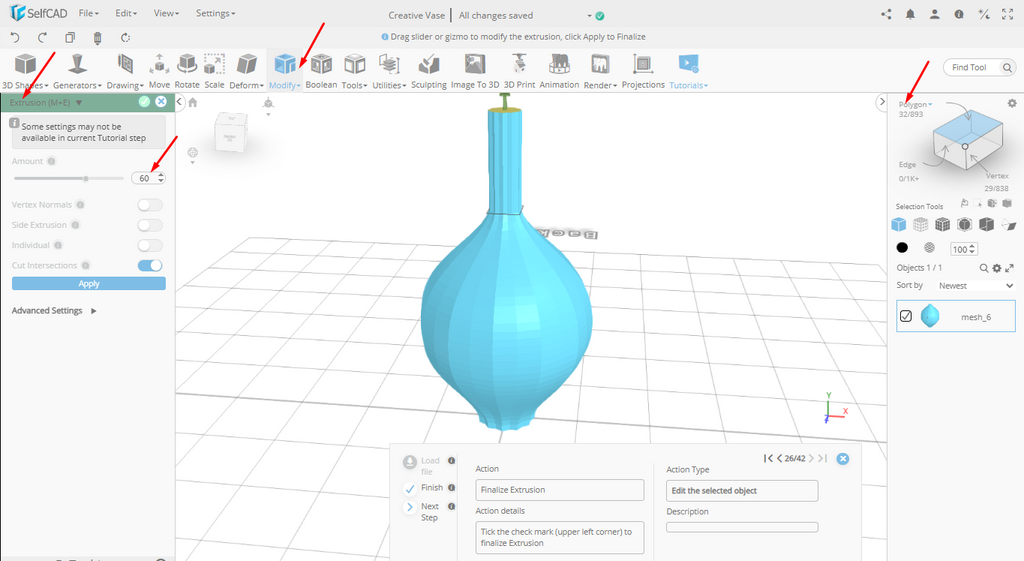
Task: Select the Move tool
Action: (x=159, y=71)
